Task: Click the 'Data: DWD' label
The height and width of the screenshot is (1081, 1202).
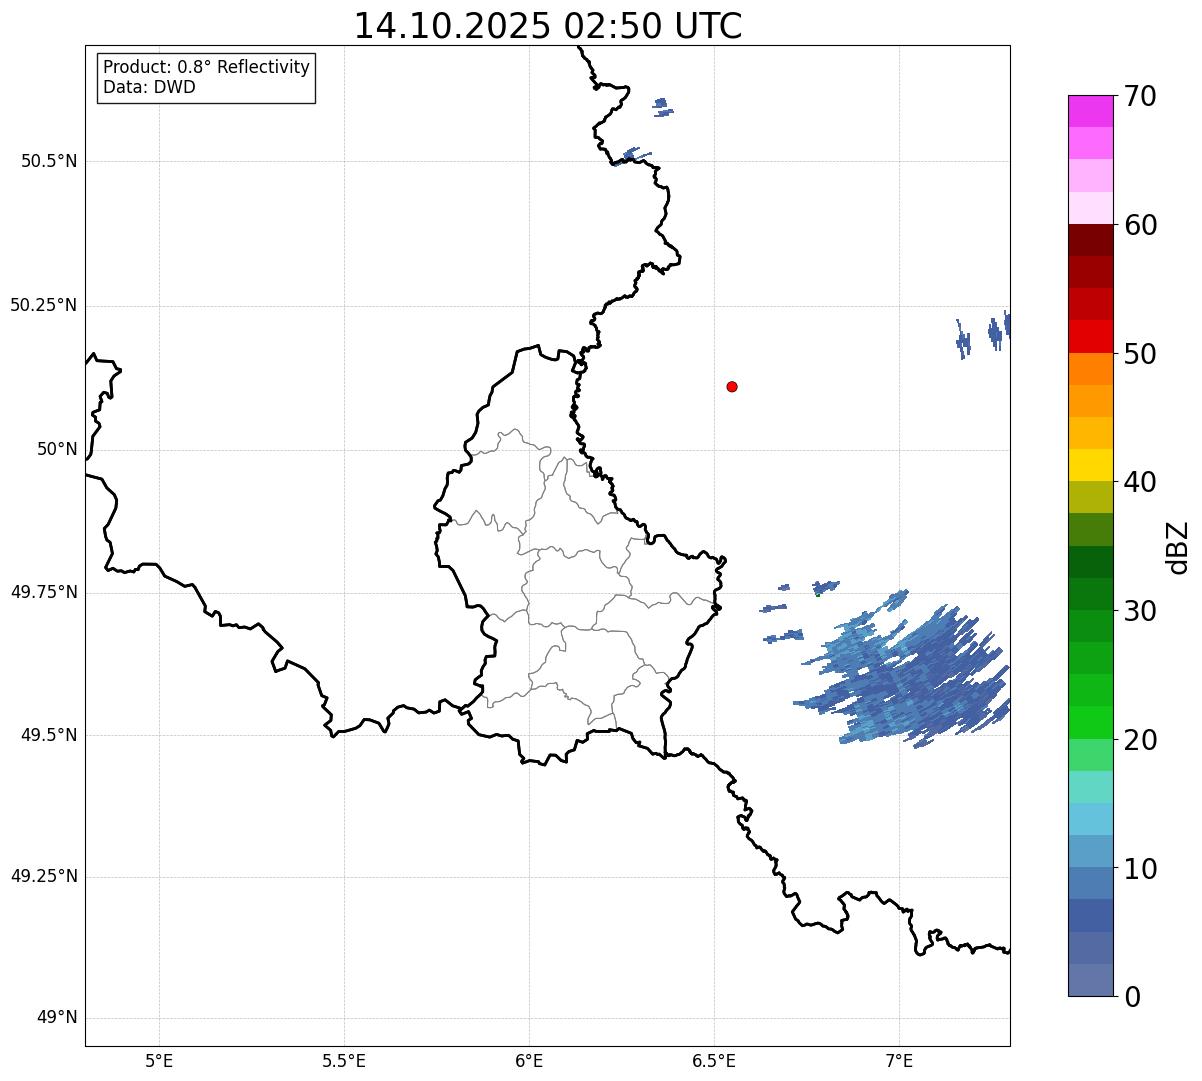Action: click(149, 87)
